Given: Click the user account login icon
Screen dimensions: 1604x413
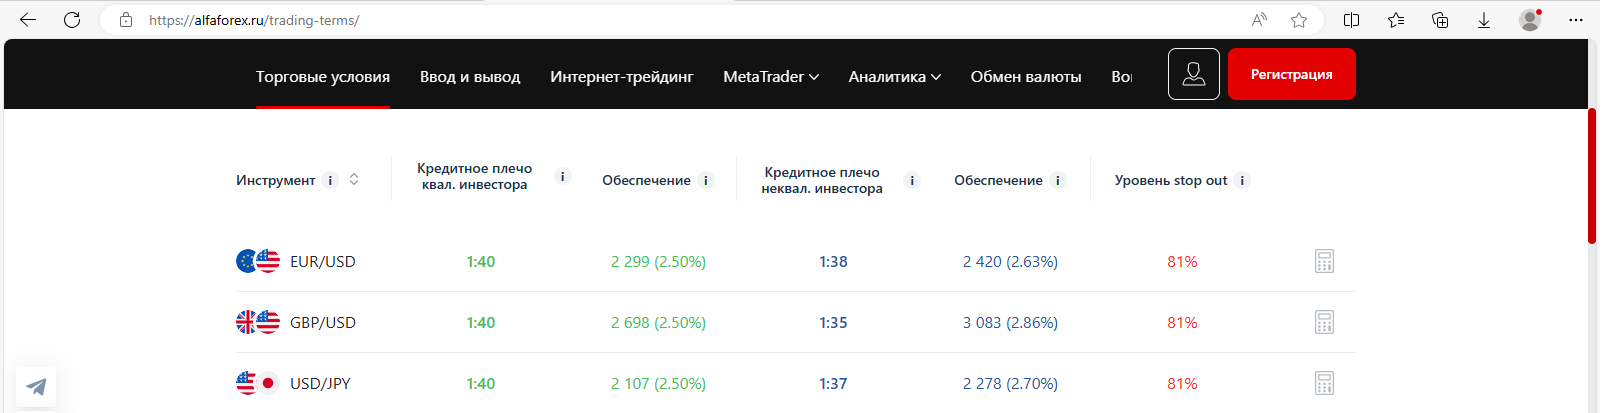Looking at the screenshot, I should click(1194, 74).
